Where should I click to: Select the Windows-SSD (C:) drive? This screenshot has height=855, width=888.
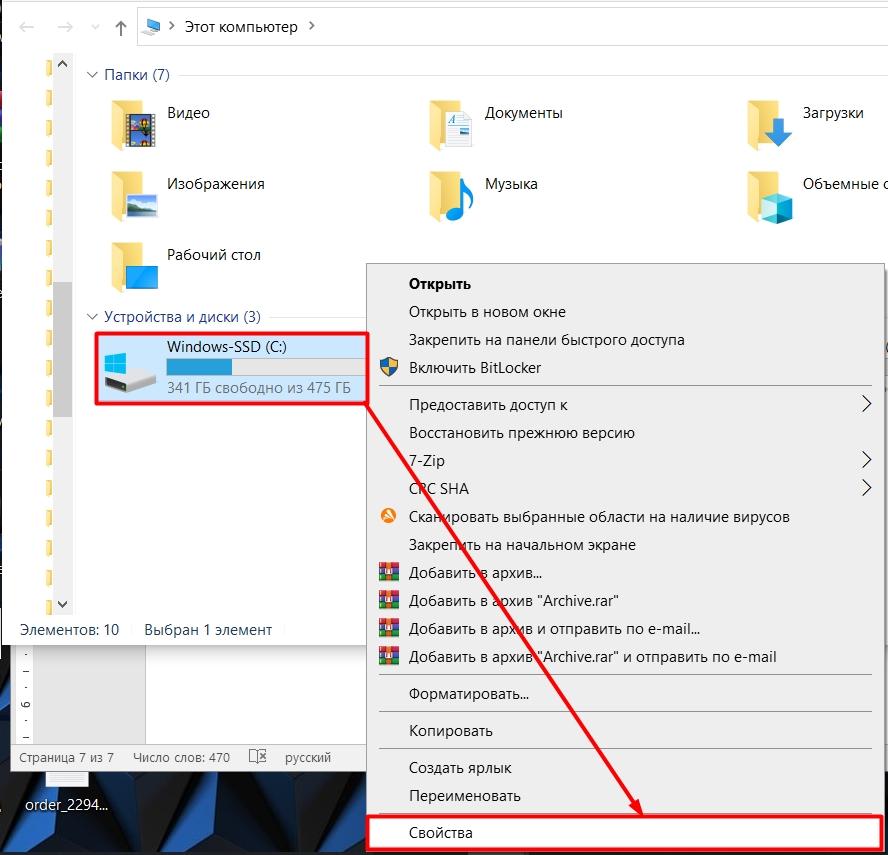tap(232, 369)
